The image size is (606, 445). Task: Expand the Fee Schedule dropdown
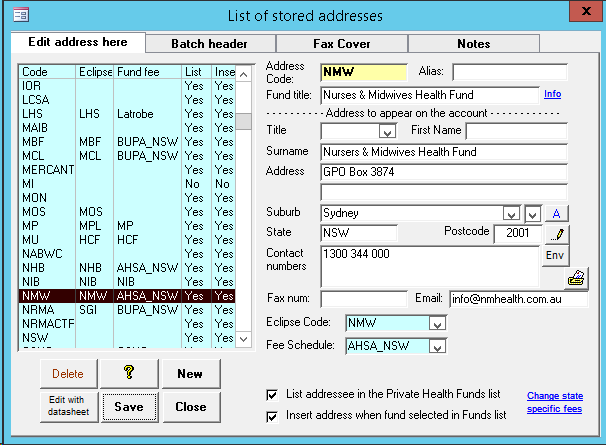tap(437, 346)
